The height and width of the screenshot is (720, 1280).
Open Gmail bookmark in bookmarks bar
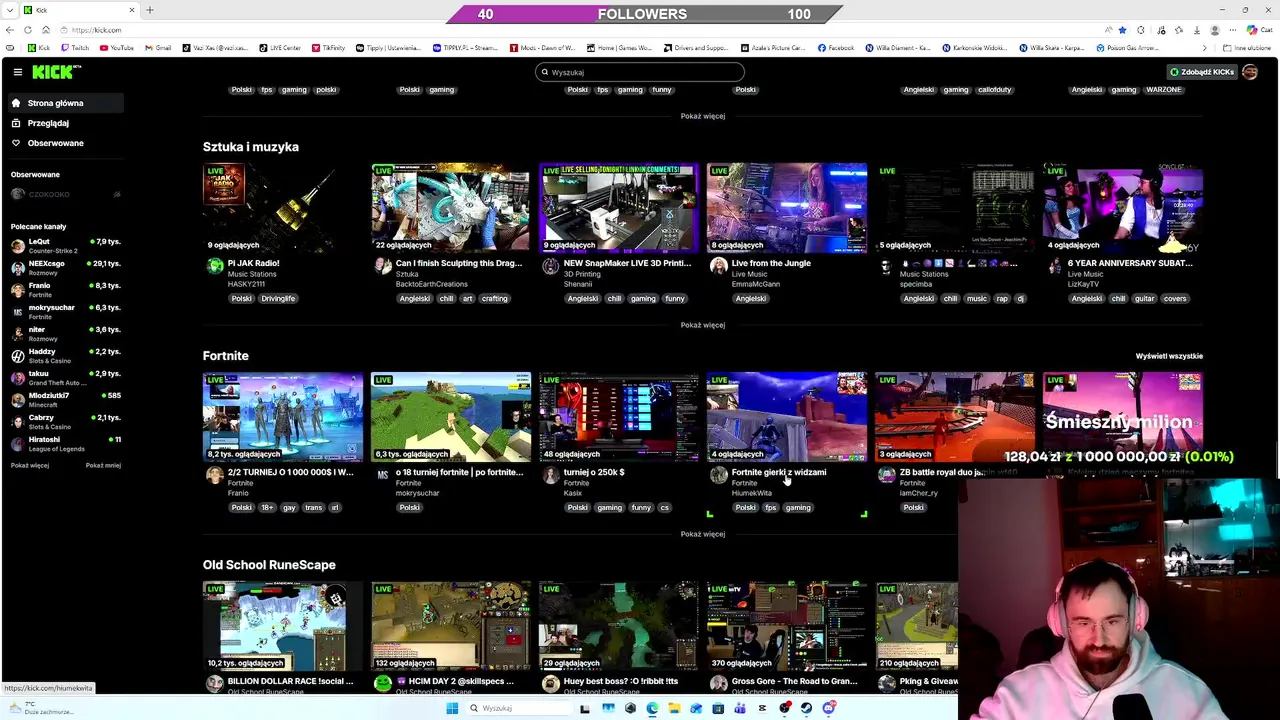point(158,48)
